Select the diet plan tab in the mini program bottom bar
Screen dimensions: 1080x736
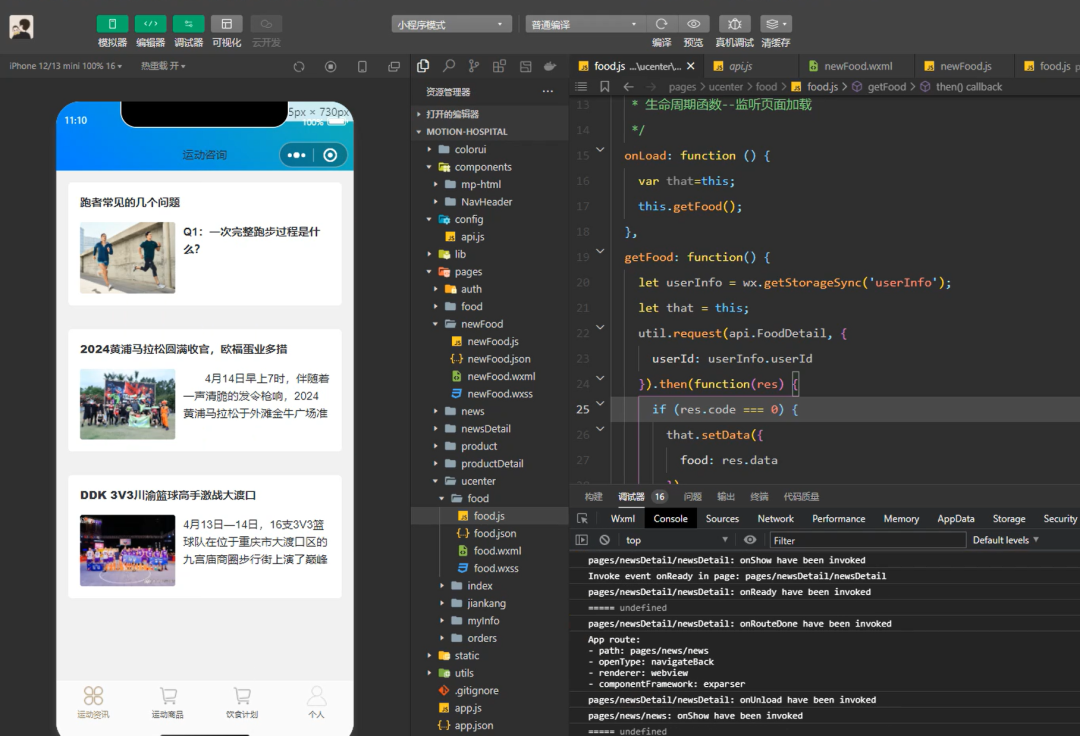[242, 702]
